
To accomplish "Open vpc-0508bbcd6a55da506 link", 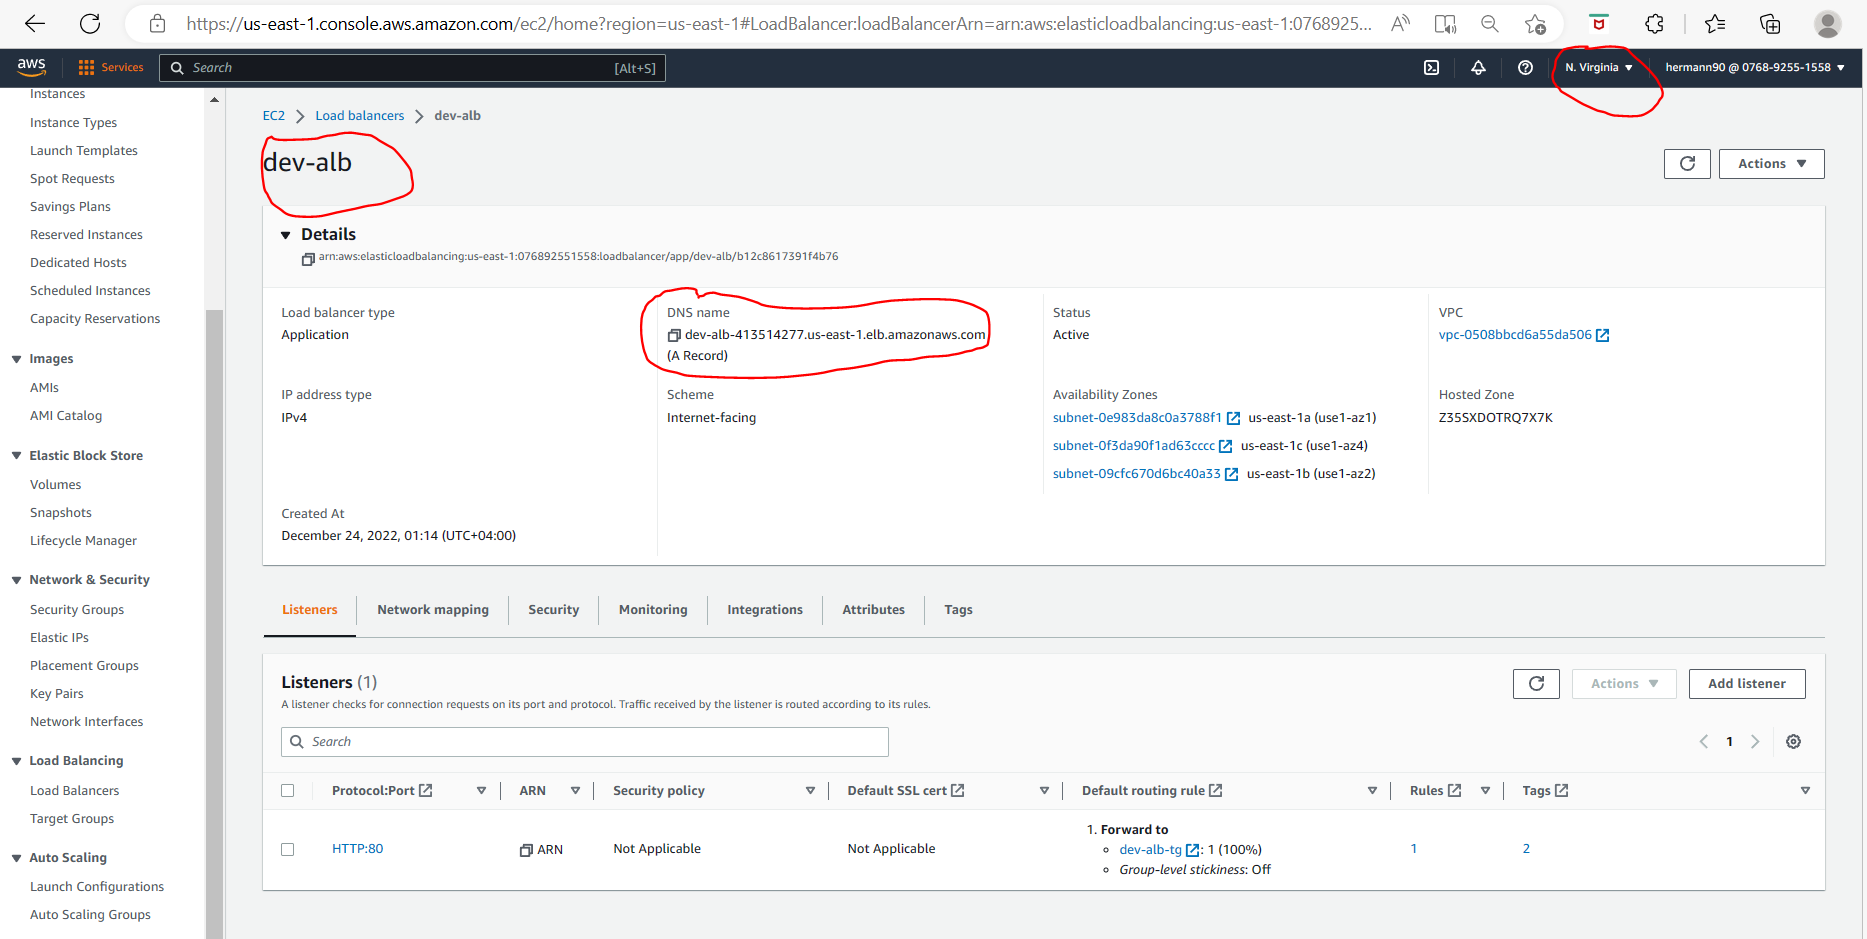I will pyautogui.click(x=1515, y=335).
